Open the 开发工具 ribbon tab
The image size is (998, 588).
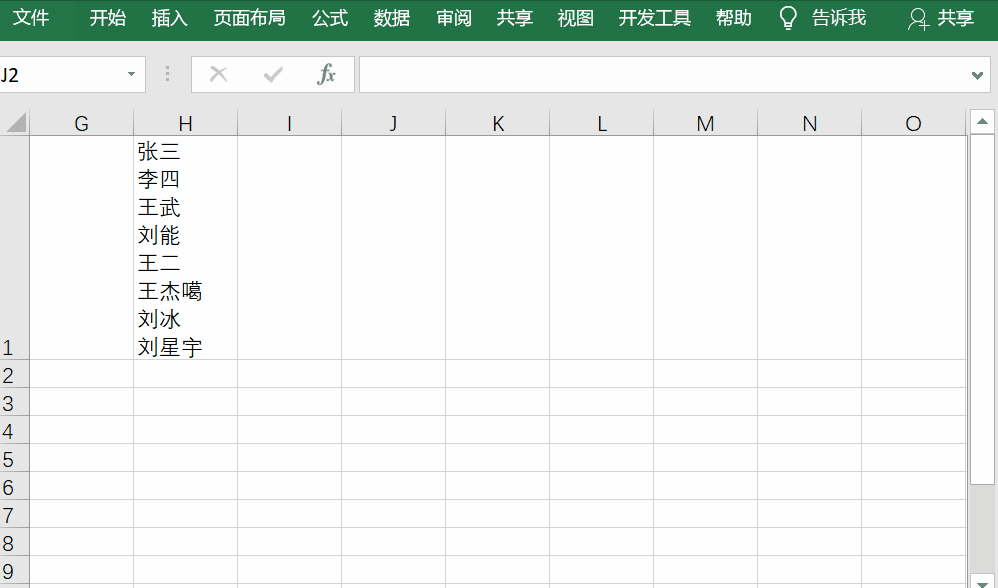click(x=654, y=17)
